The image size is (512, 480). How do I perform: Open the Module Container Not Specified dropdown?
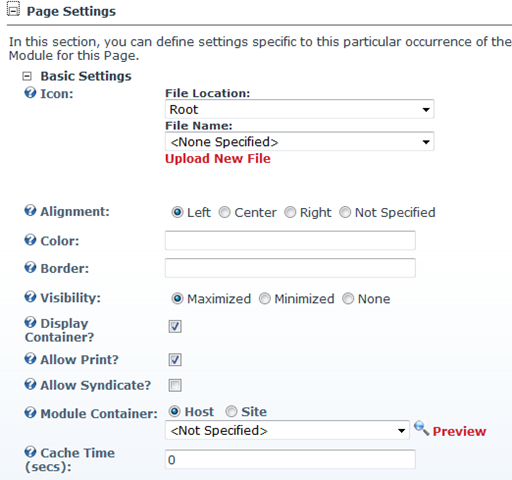[x=287, y=430]
